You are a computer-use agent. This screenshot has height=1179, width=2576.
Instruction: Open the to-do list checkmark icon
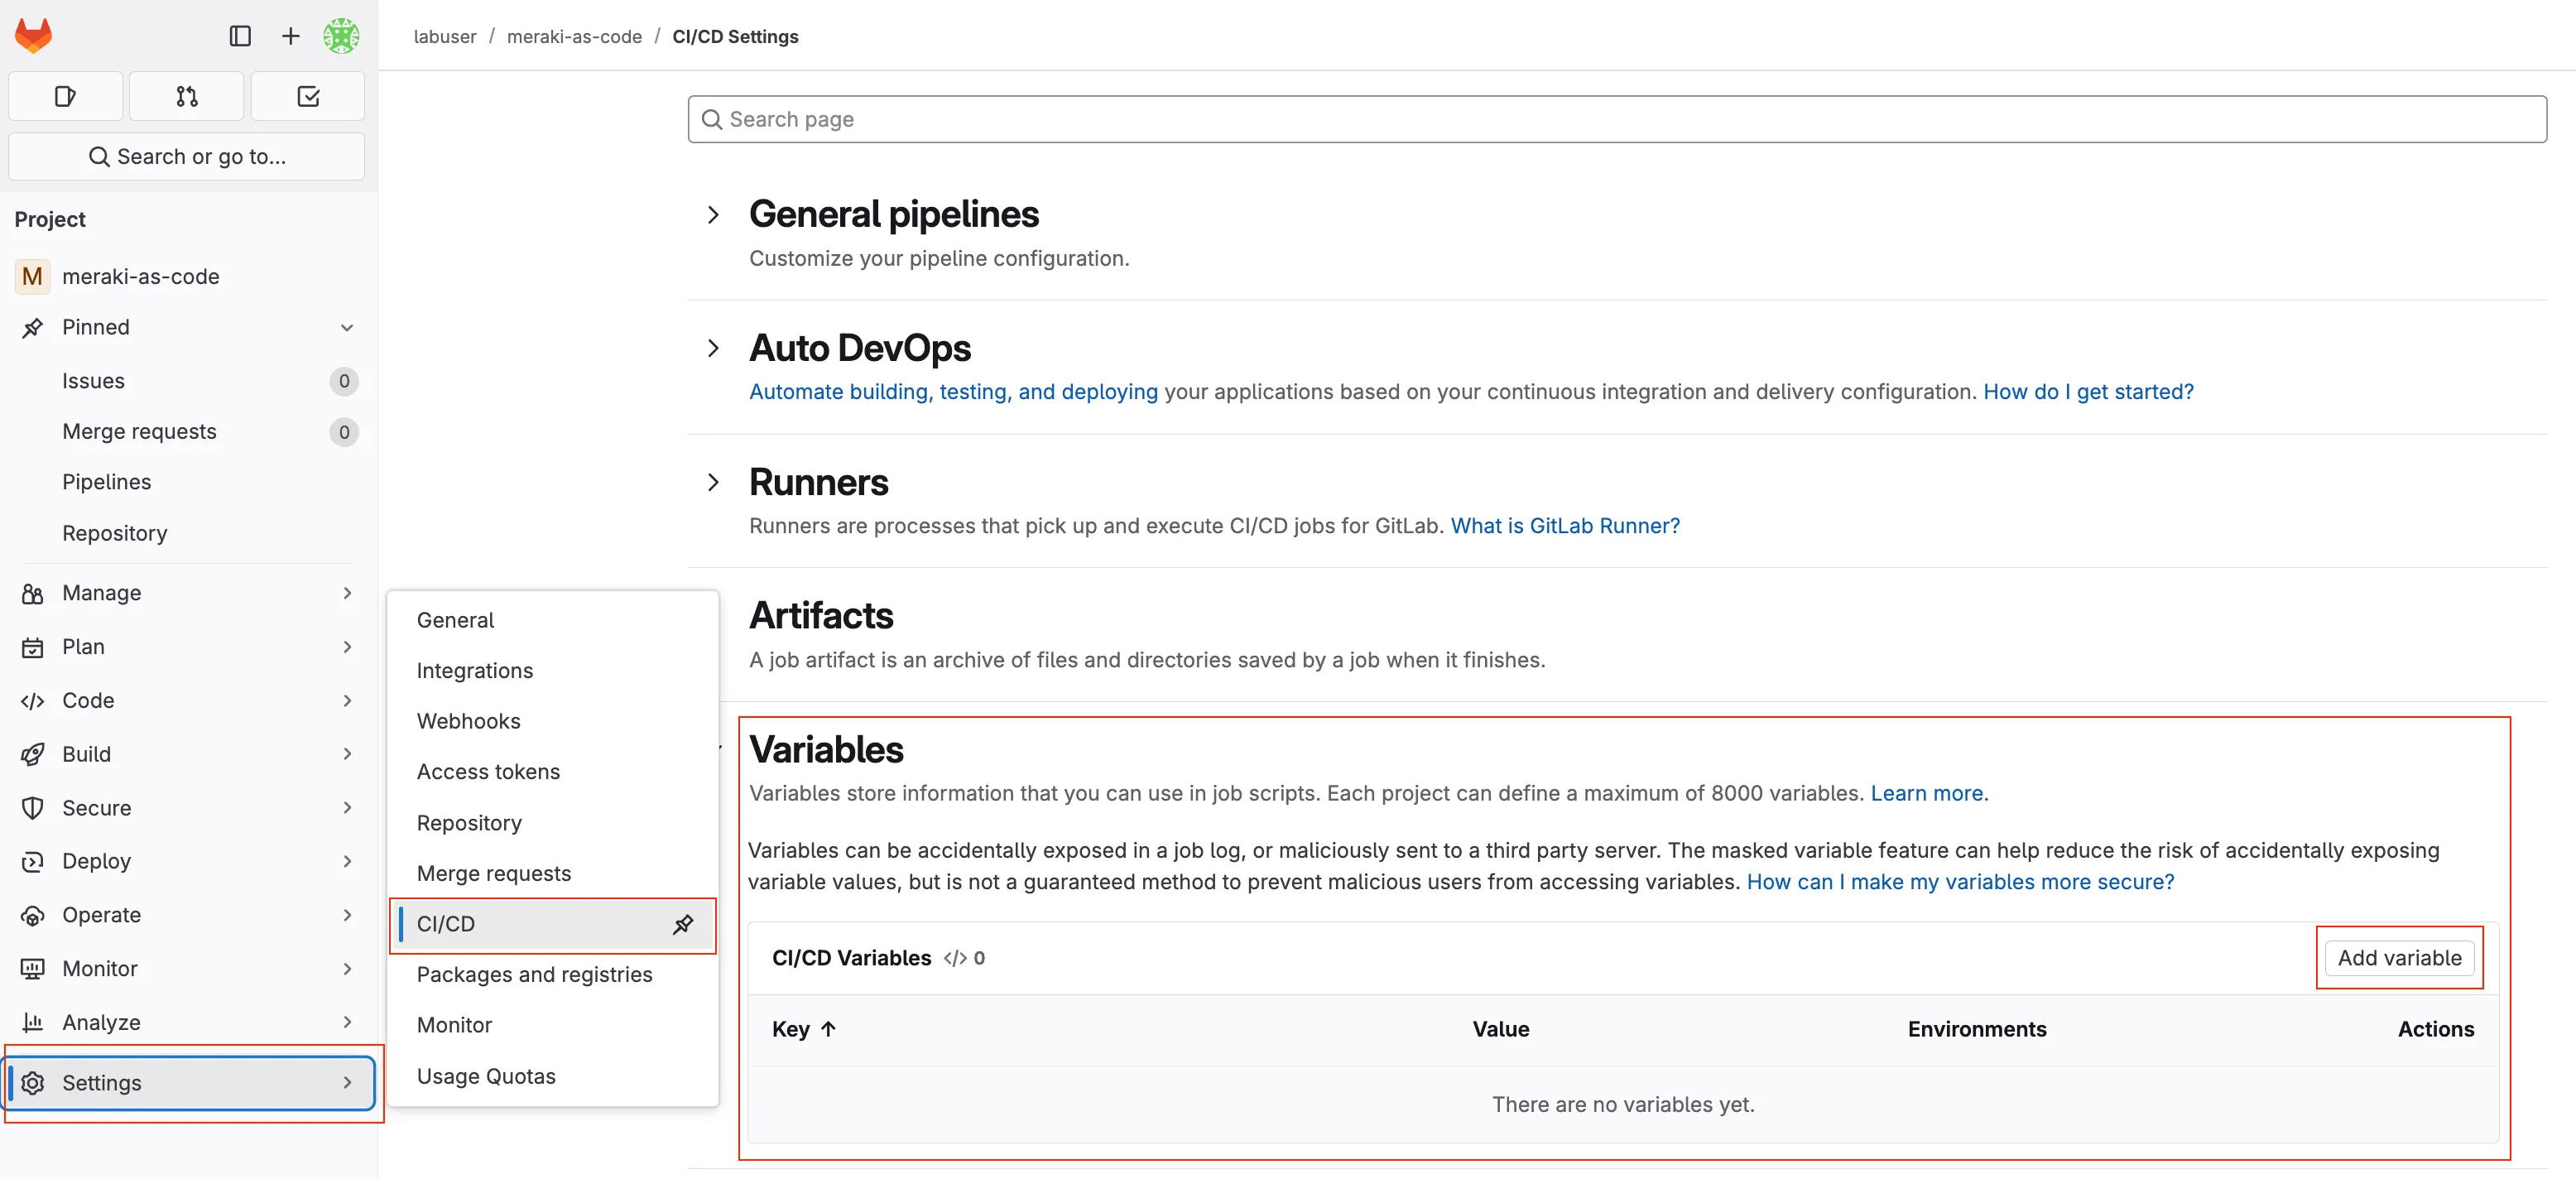(x=308, y=96)
